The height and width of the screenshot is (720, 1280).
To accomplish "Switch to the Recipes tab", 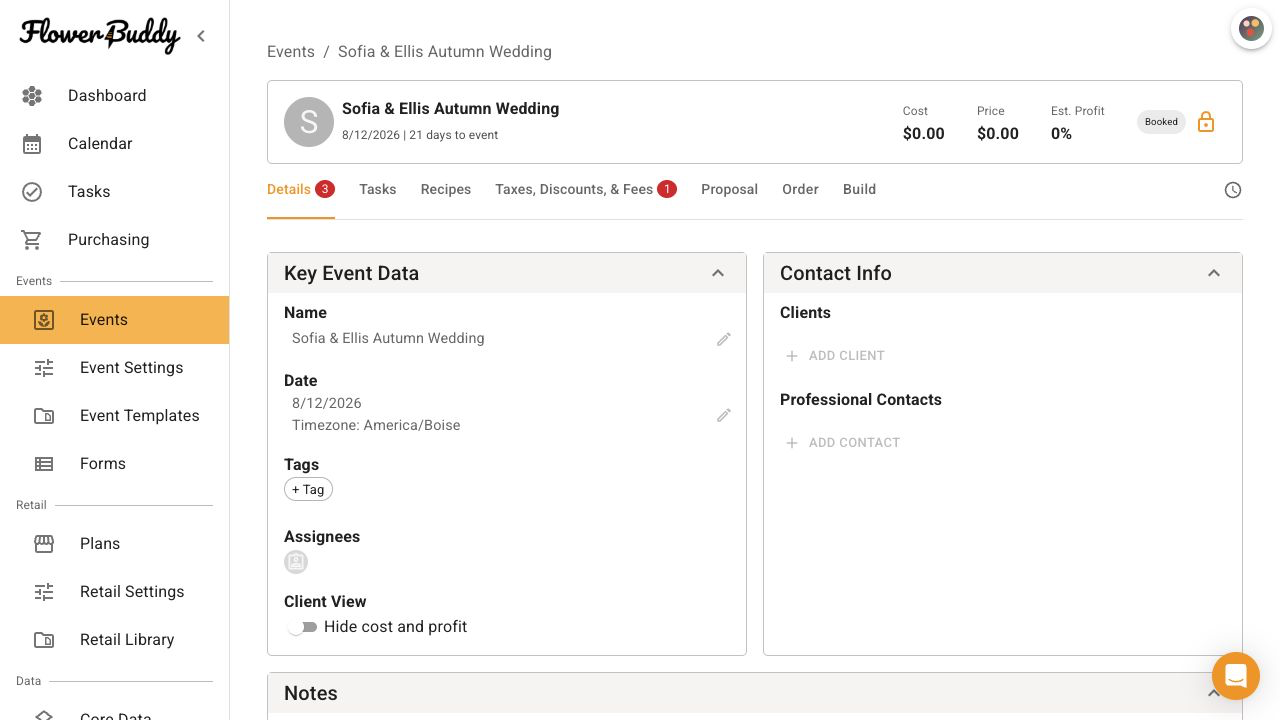I will click(446, 189).
